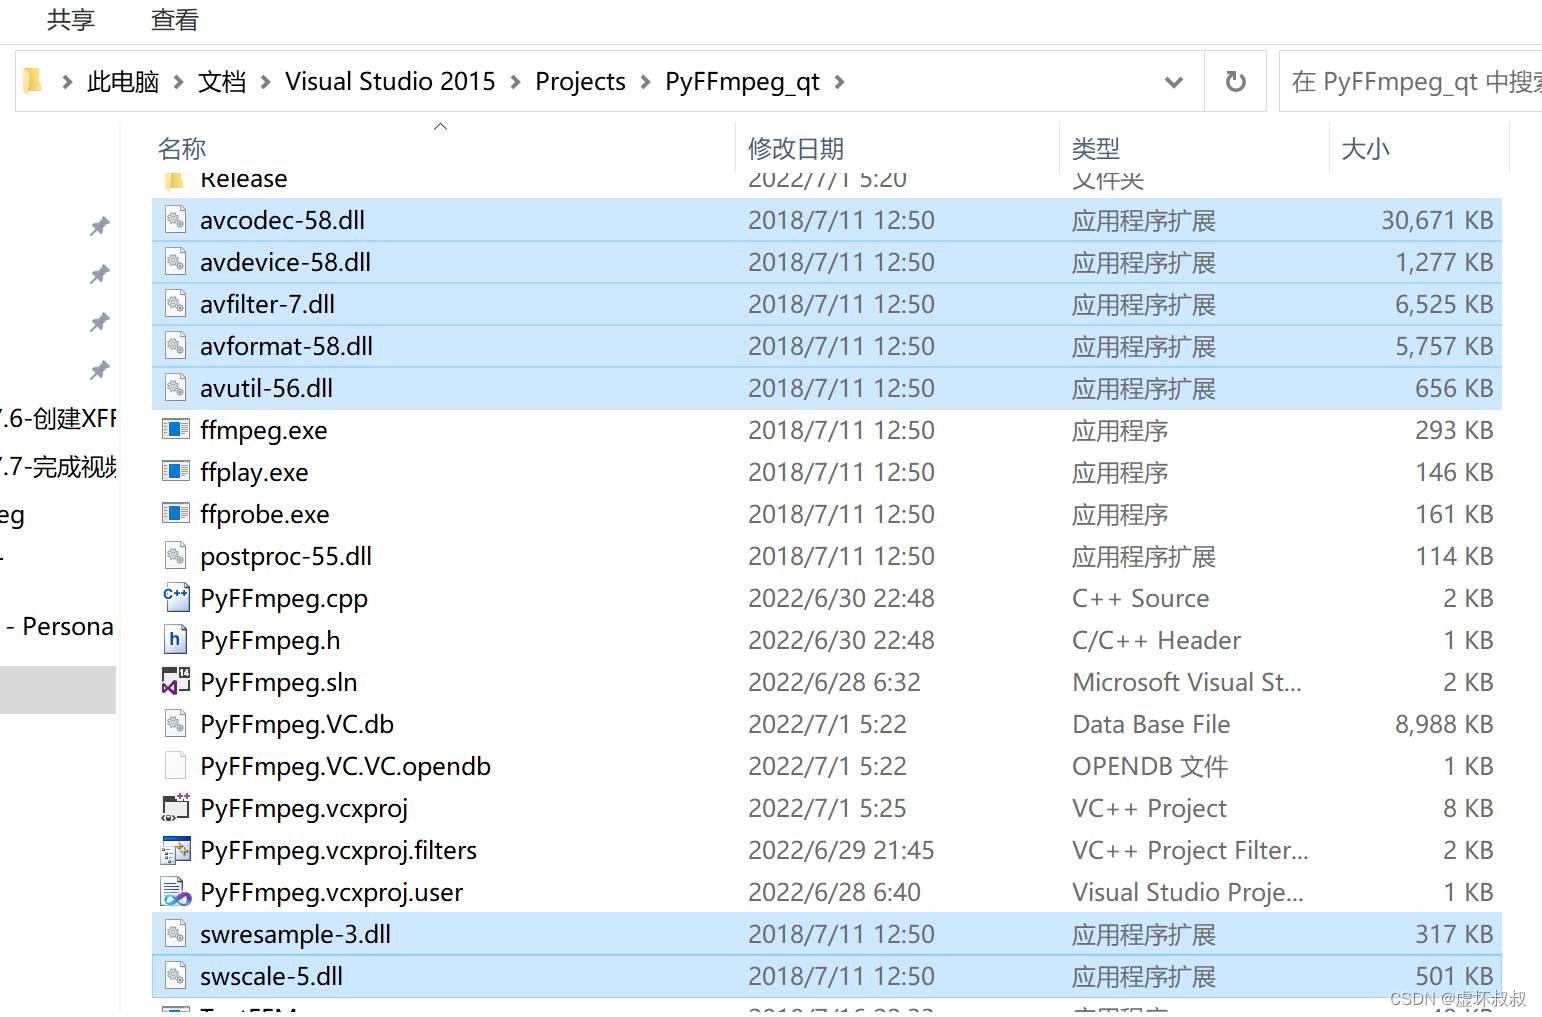
Task: Select file name swscale-5.dll
Action: (x=271, y=976)
